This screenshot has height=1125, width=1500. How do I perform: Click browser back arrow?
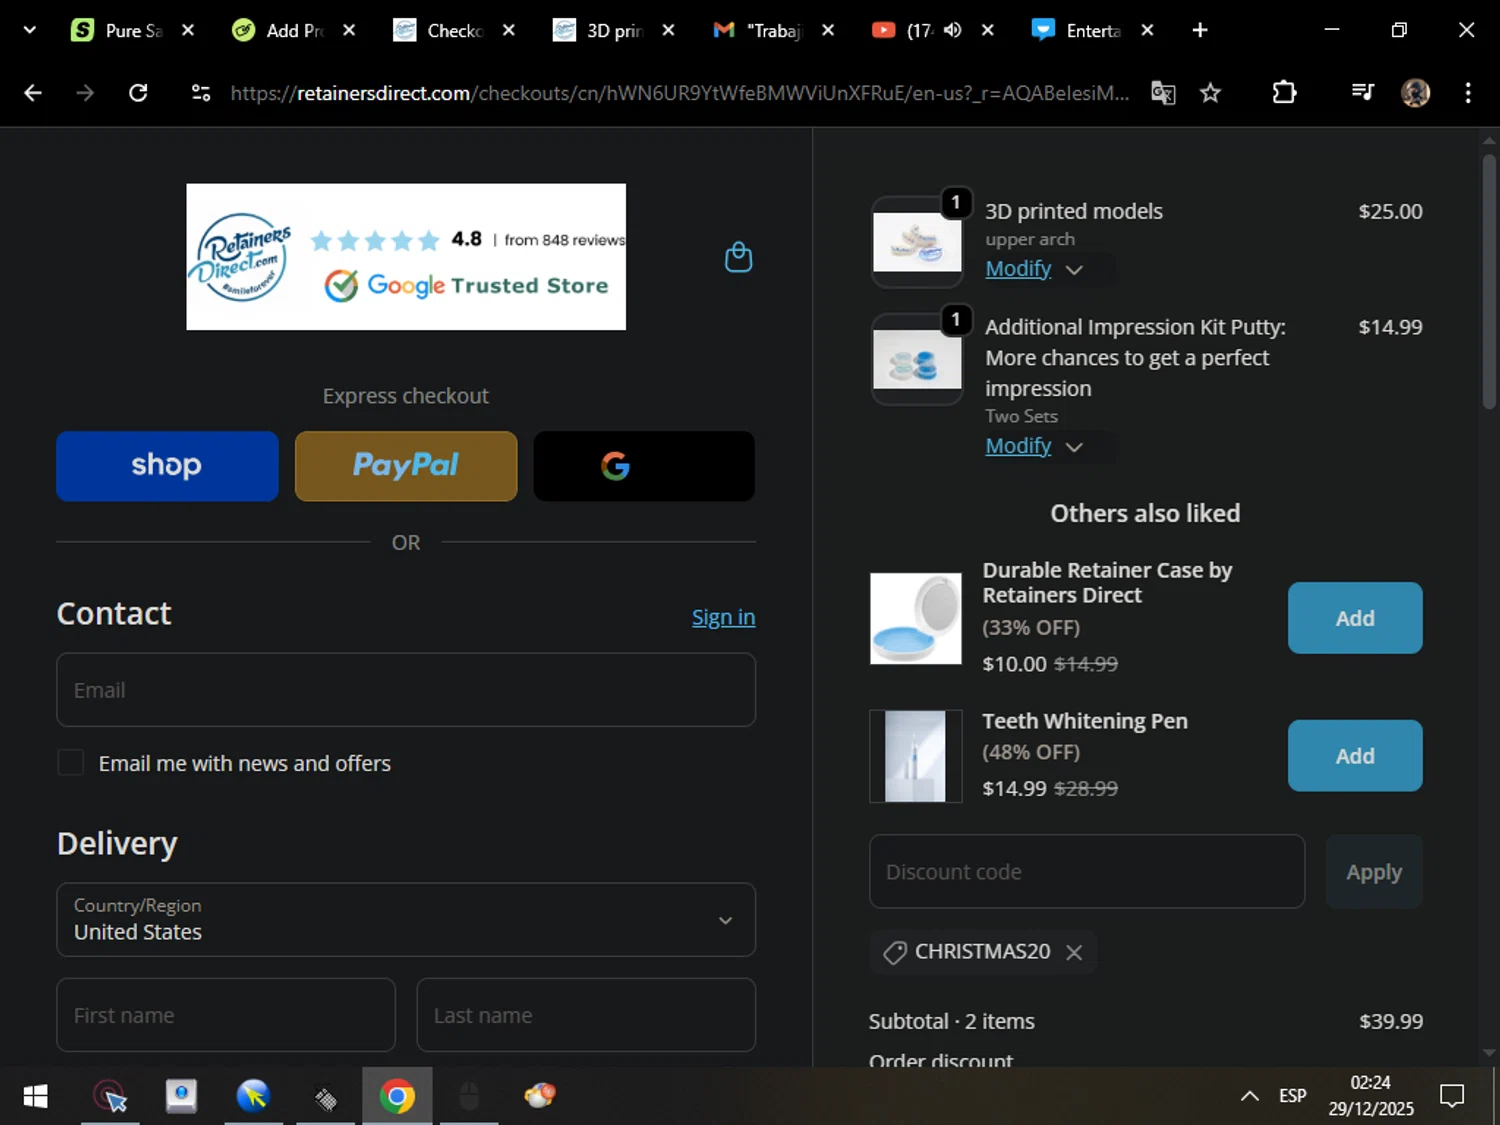(33, 93)
